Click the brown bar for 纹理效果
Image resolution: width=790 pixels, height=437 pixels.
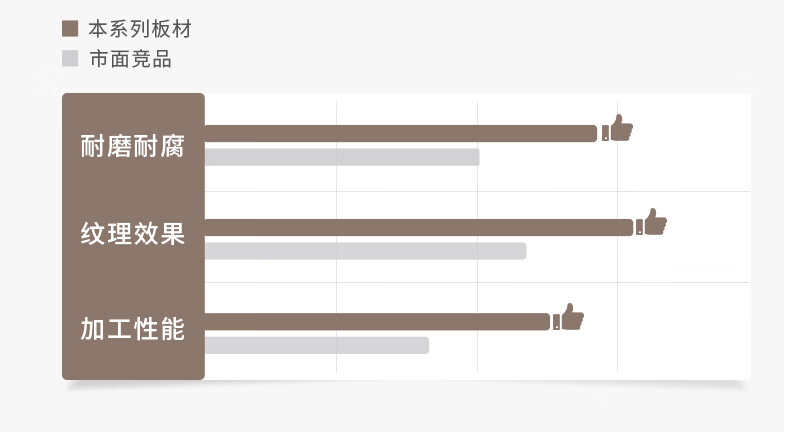point(418,227)
